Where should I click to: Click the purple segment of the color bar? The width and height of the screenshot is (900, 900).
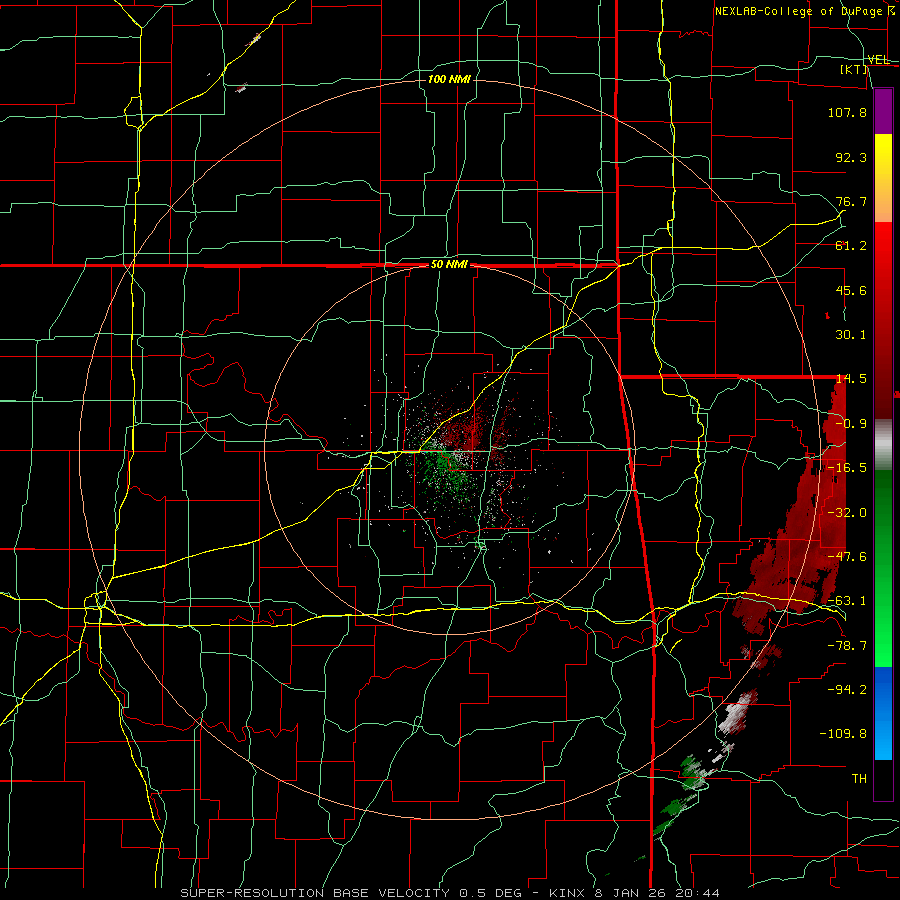pyautogui.click(x=883, y=111)
